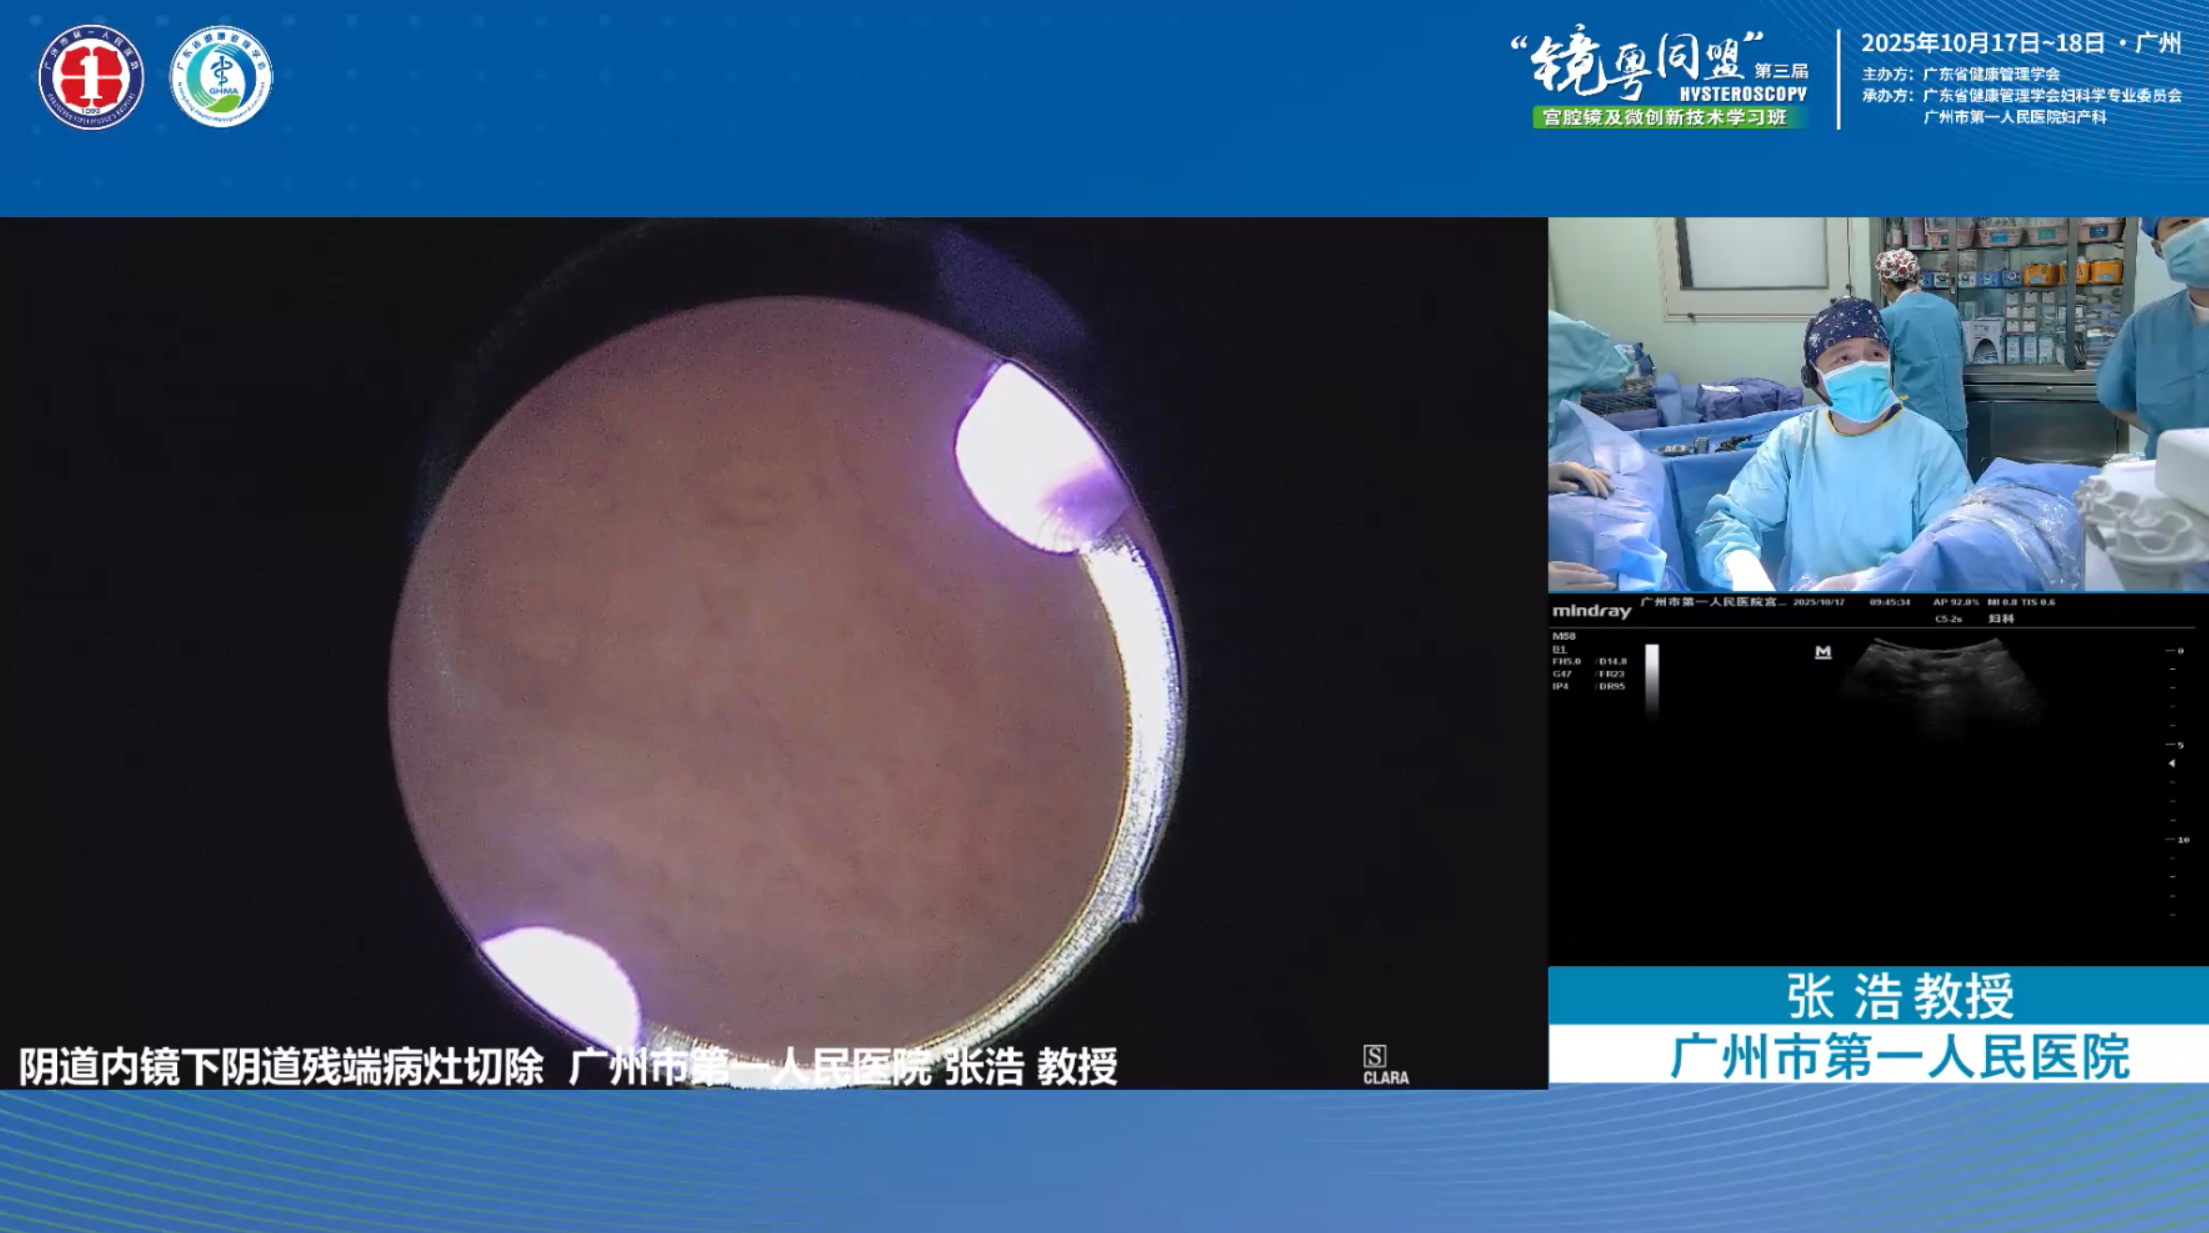Click the M orientation marker on ultrasound
This screenshot has width=2209, height=1233.
click(1822, 652)
